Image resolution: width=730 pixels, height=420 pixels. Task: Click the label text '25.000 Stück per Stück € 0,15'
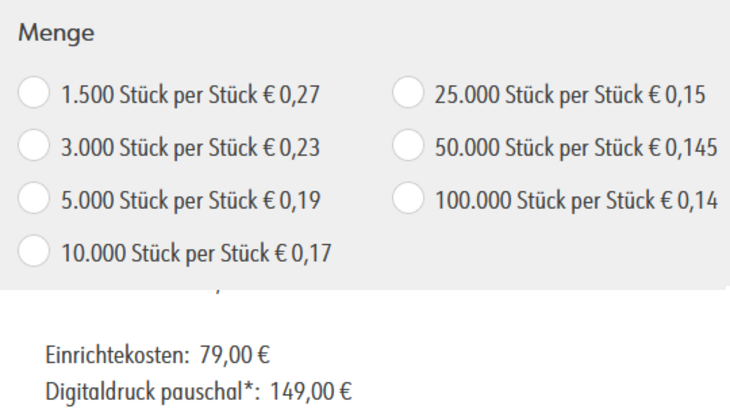coord(571,96)
